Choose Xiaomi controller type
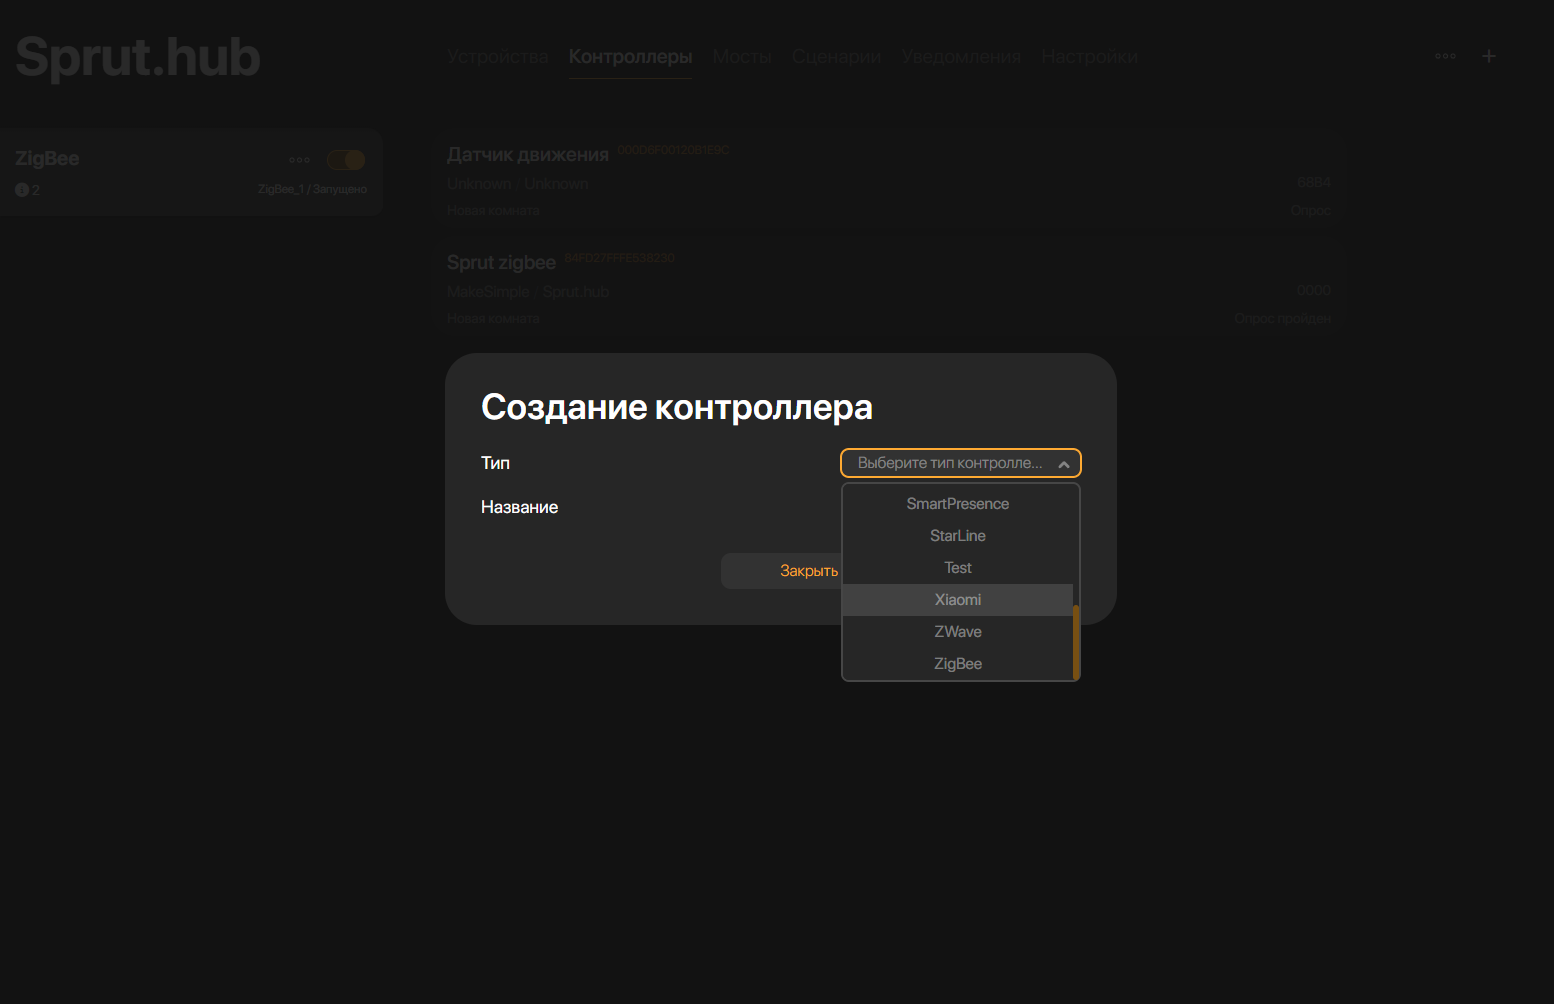The height and width of the screenshot is (1004, 1554). point(957,600)
